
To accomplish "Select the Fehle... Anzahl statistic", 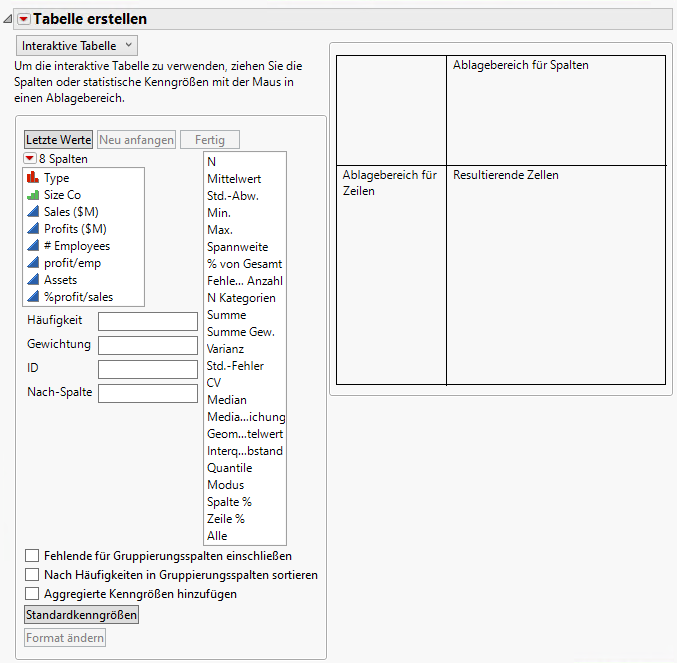I will 245,281.
